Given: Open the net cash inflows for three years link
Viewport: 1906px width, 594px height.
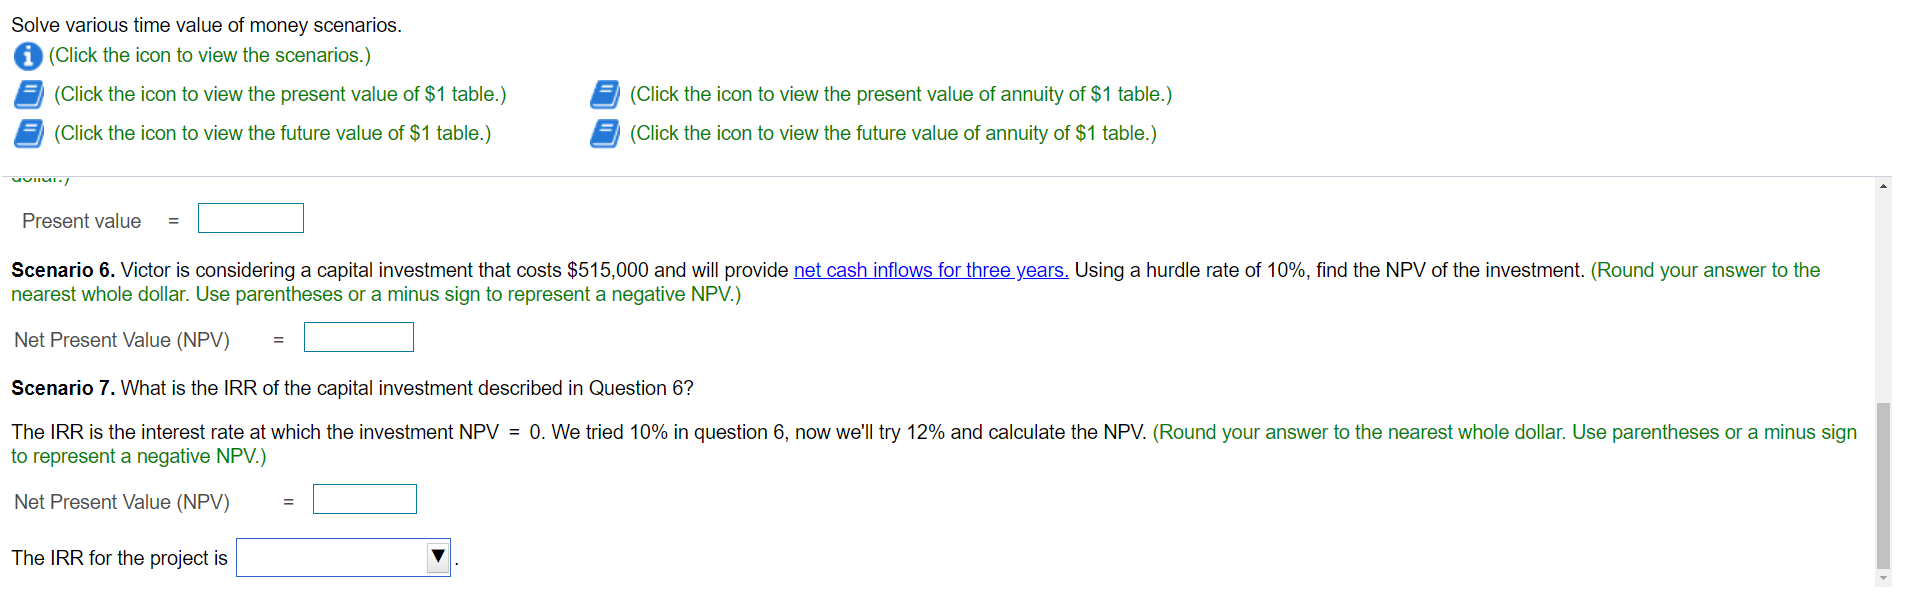Looking at the screenshot, I should coord(929,270).
